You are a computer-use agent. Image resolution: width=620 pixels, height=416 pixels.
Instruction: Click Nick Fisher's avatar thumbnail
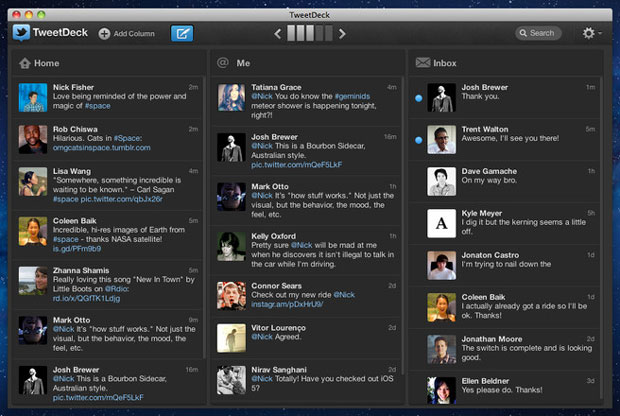(x=32, y=98)
